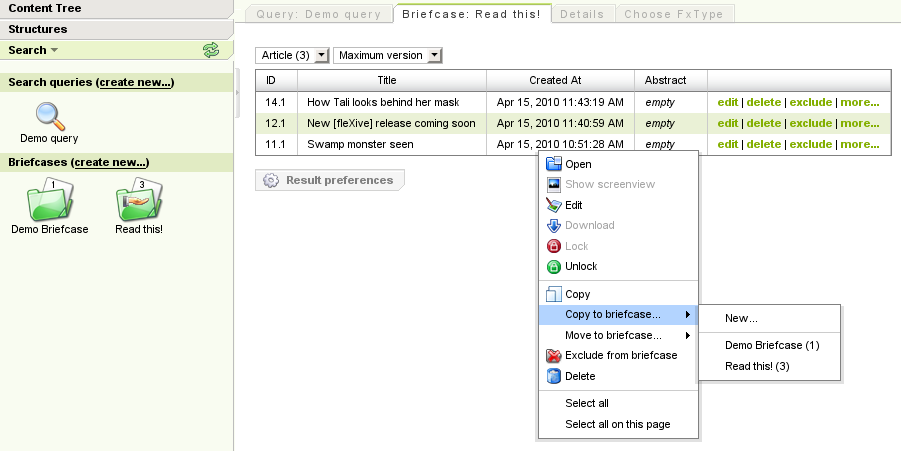Open the Choose FxType tab
The width and height of the screenshot is (901, 451).
(674, 14)
